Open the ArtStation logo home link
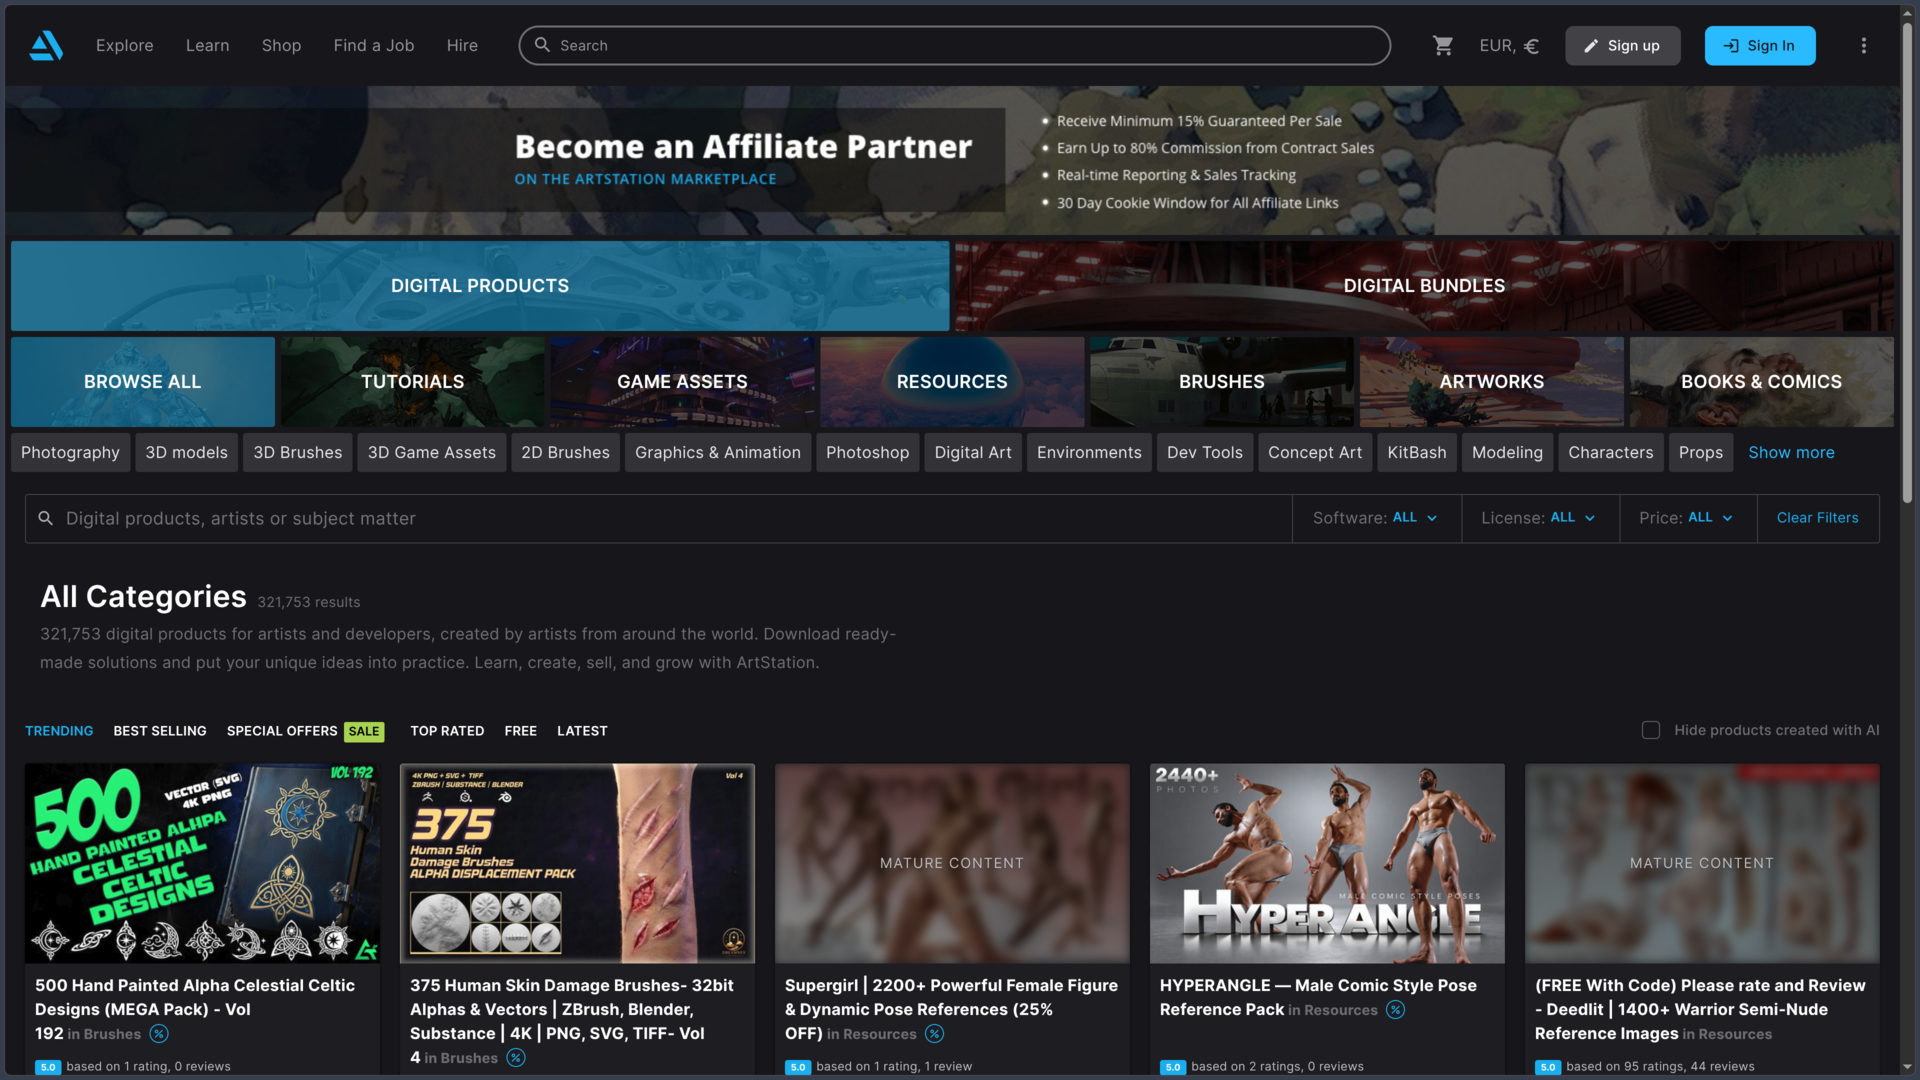This screenshot has height=1080, width=1920. click(x=46, y=46)
